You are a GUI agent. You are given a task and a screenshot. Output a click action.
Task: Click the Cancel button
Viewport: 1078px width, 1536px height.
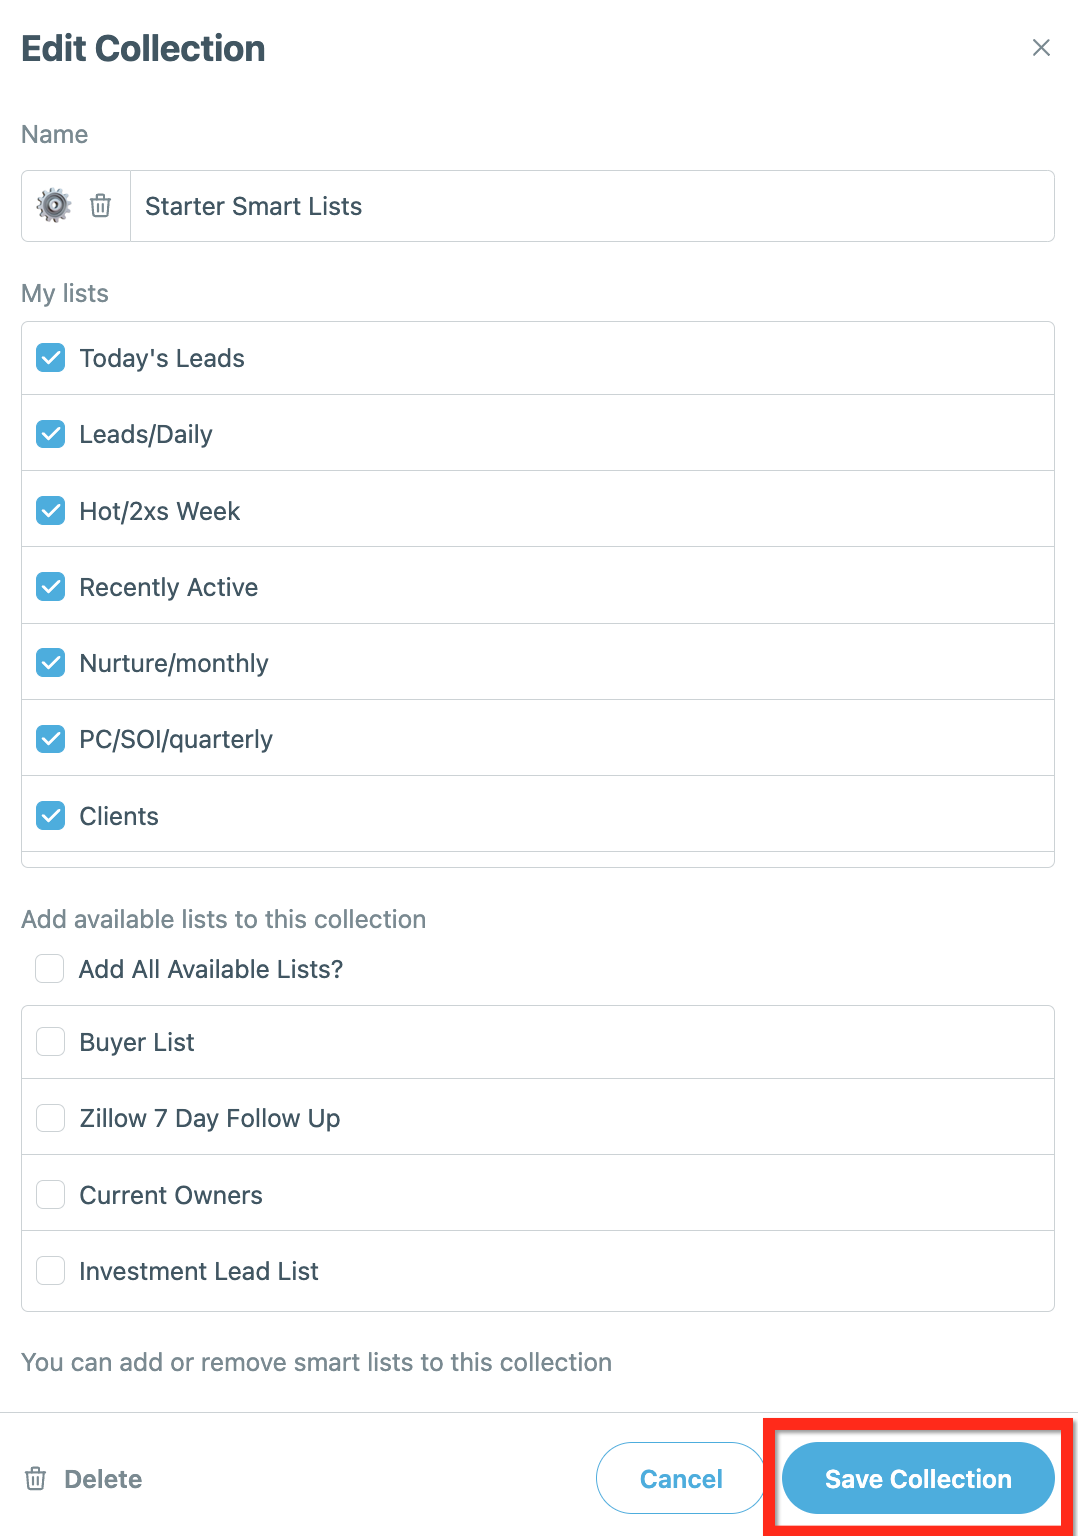[681, 1478]
